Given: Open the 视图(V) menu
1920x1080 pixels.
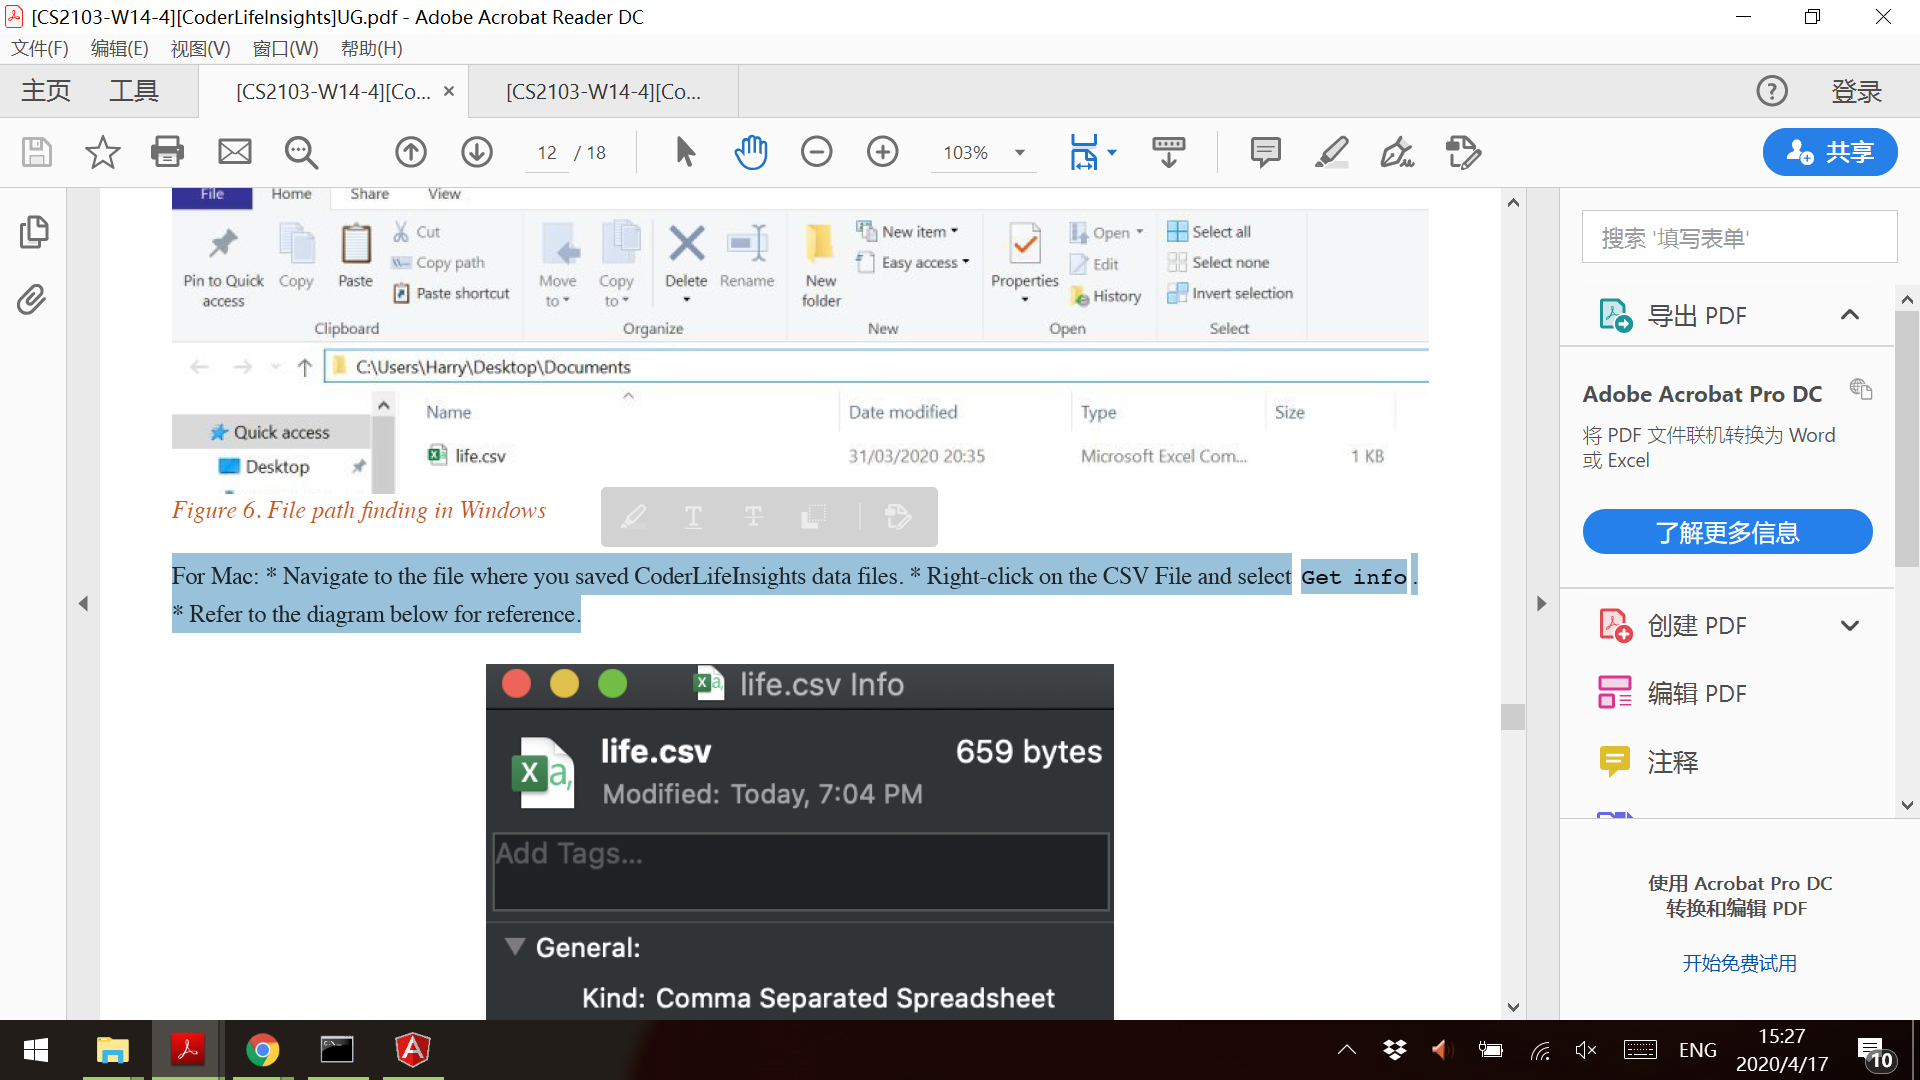Looking at the screenshot, I should [200, 48].
